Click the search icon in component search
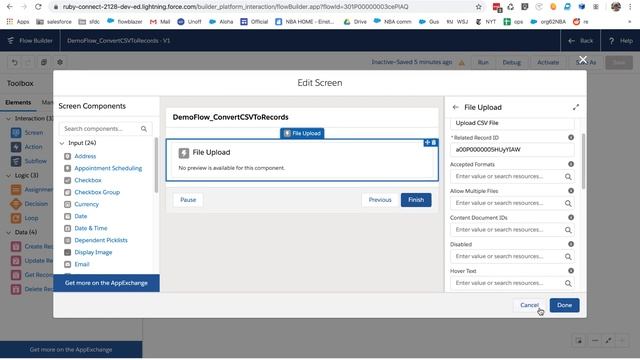Image resolution: width=640 pixels, height=360 pixels. [x=144, y=129]
